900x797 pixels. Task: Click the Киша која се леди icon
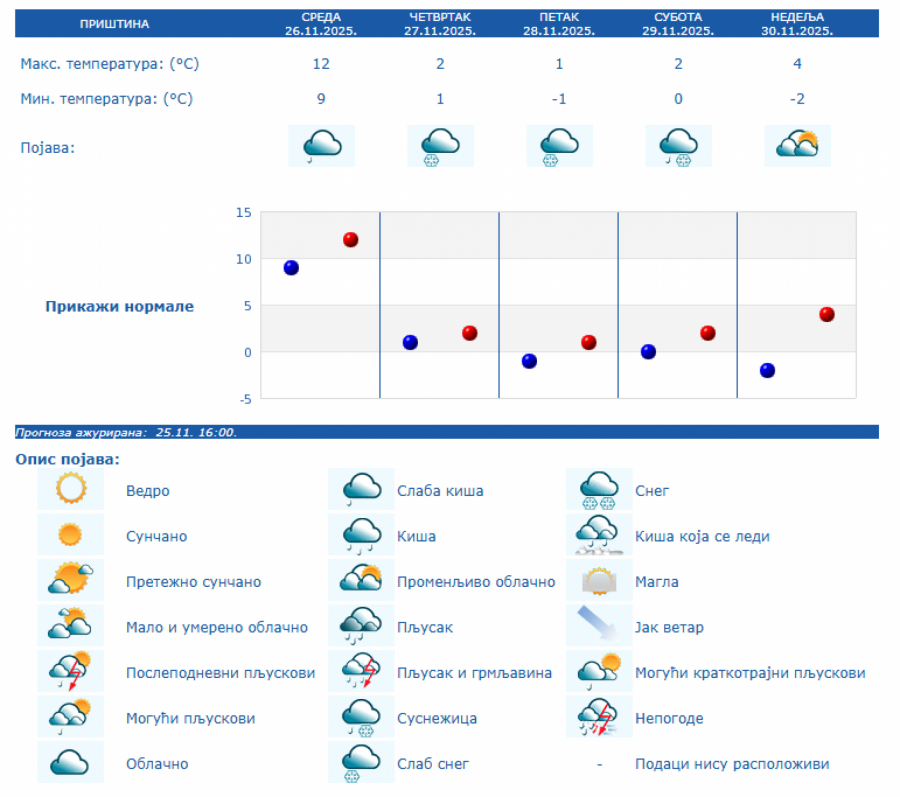[x=599, y=536]
